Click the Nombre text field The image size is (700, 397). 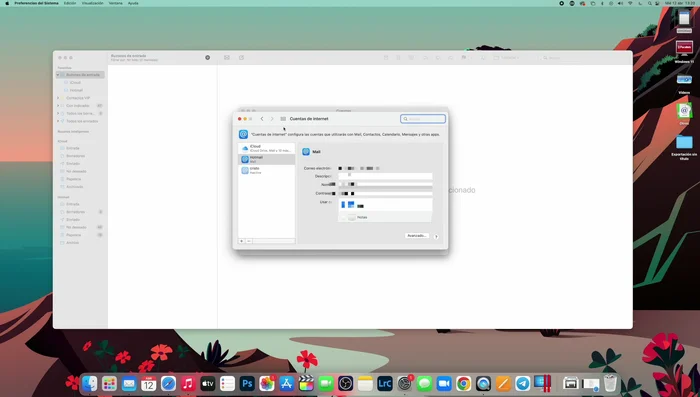385,184
